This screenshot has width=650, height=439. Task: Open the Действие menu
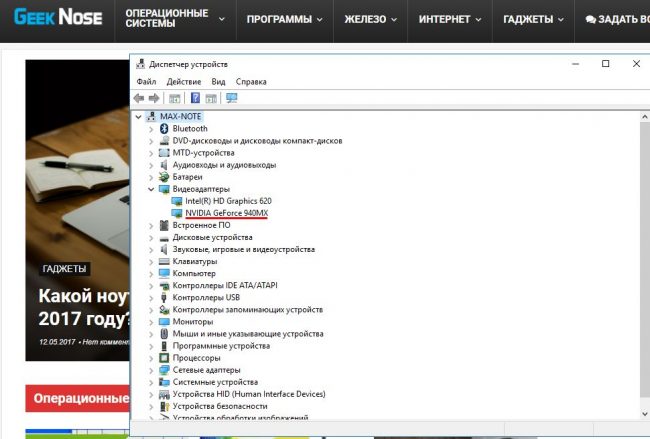[x=184, y=82]
